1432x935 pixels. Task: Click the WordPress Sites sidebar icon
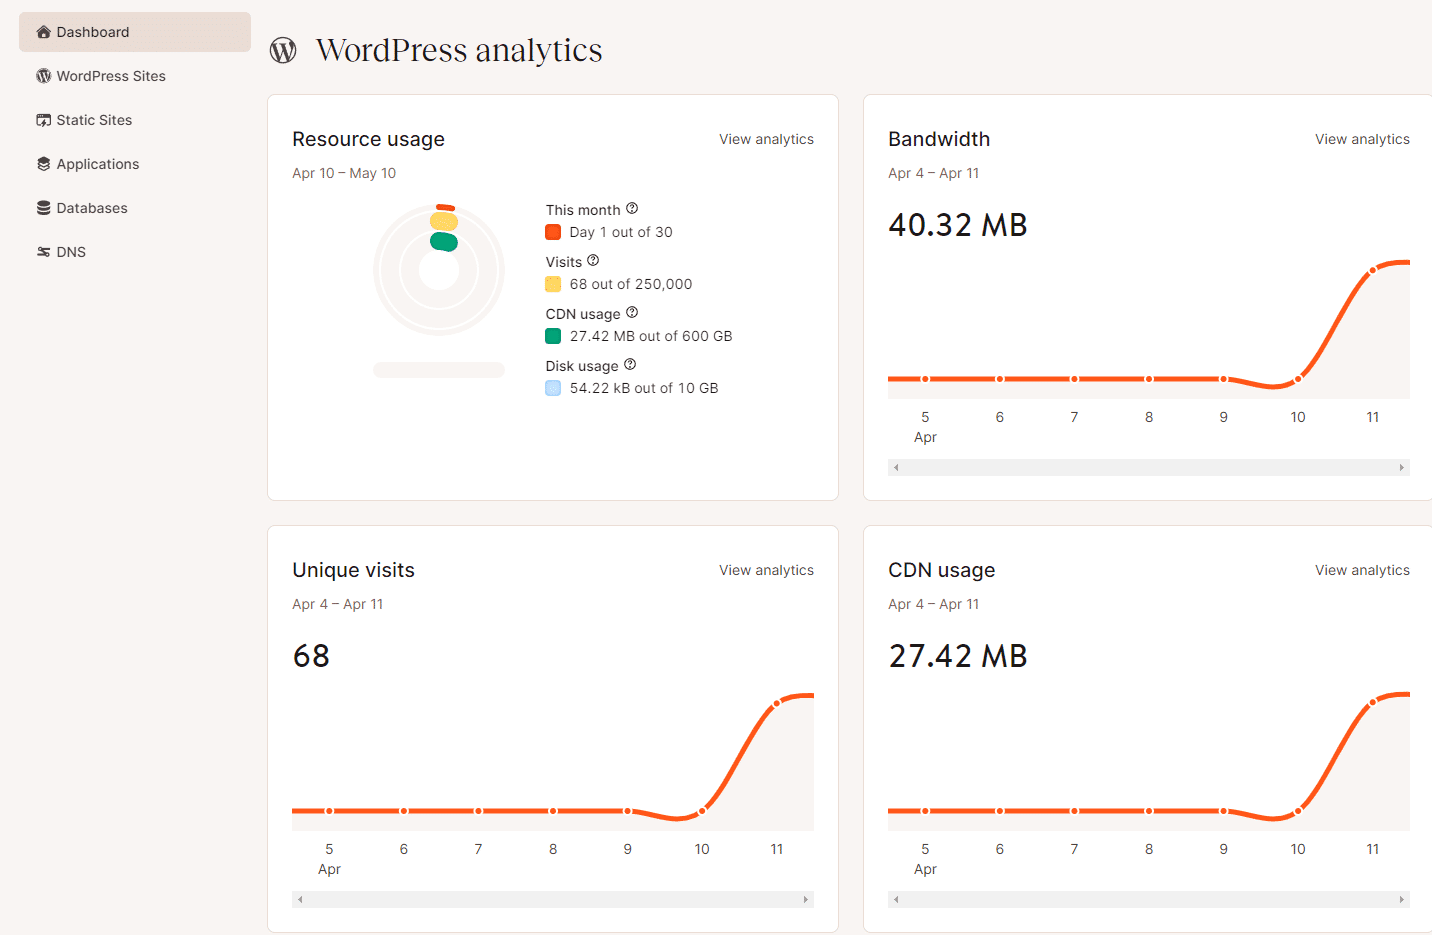pyautogui.click(x=43, y=76)
